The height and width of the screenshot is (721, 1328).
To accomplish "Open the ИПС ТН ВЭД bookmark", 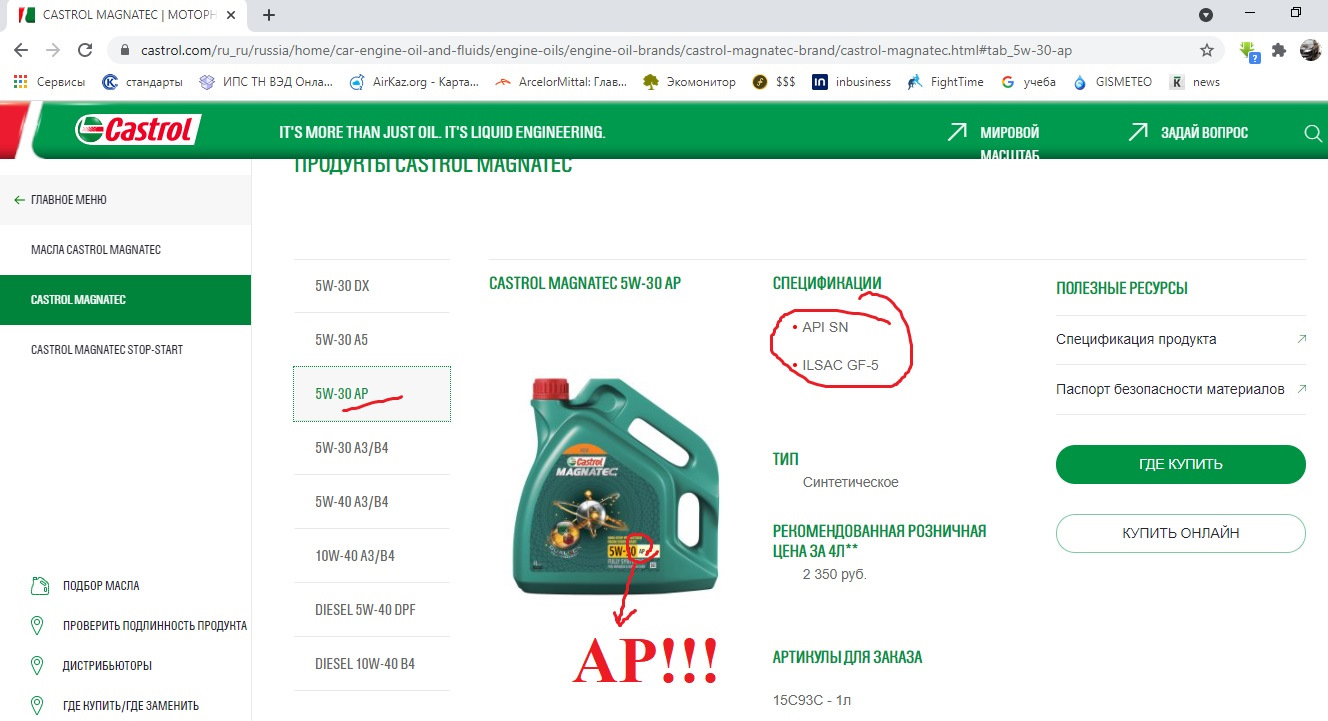I will [266, 82].
